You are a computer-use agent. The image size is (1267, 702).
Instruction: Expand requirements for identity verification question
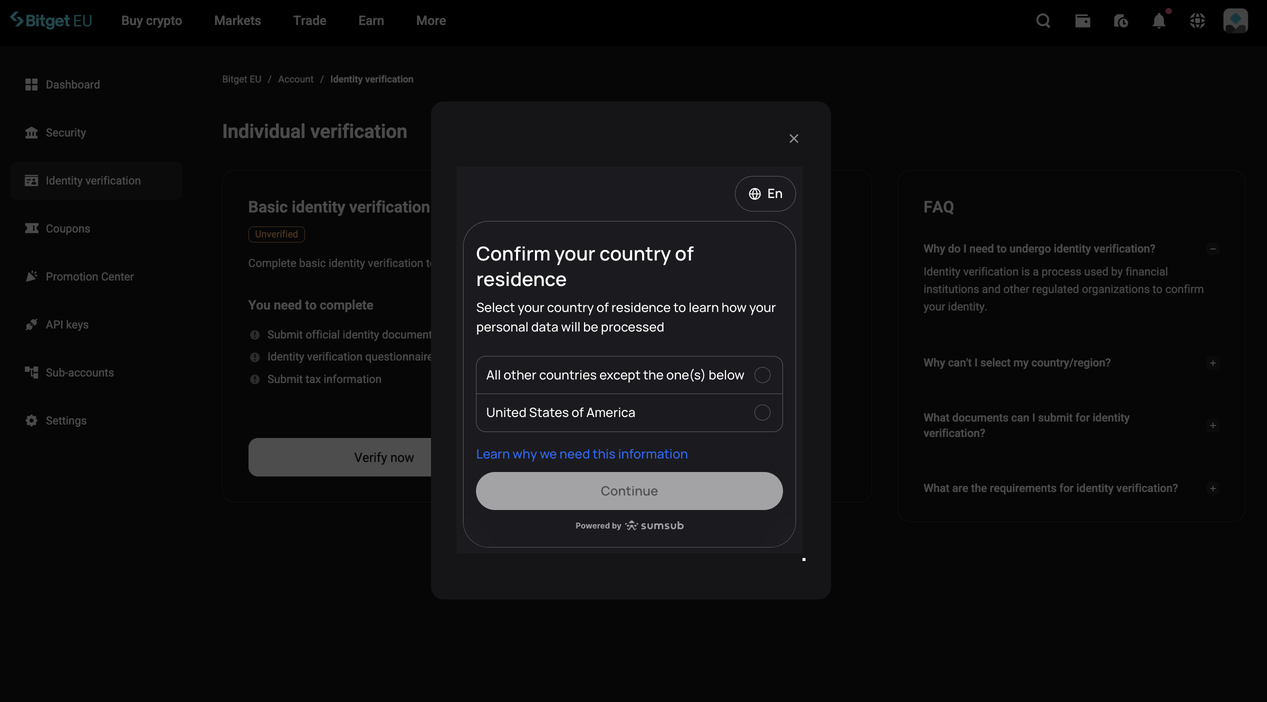[1213, 489]
